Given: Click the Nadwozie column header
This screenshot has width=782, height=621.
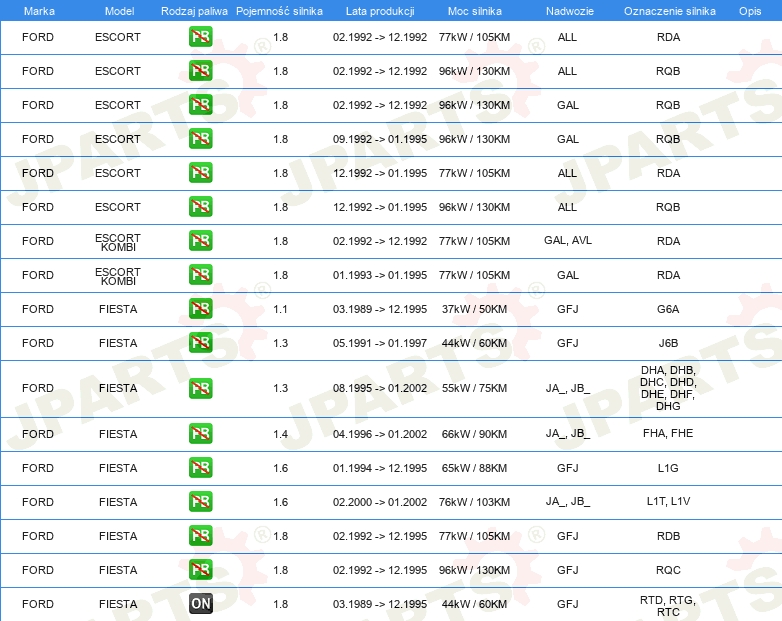Looking at the screenshot, I should pyautogui.click(x=570, y=11).
